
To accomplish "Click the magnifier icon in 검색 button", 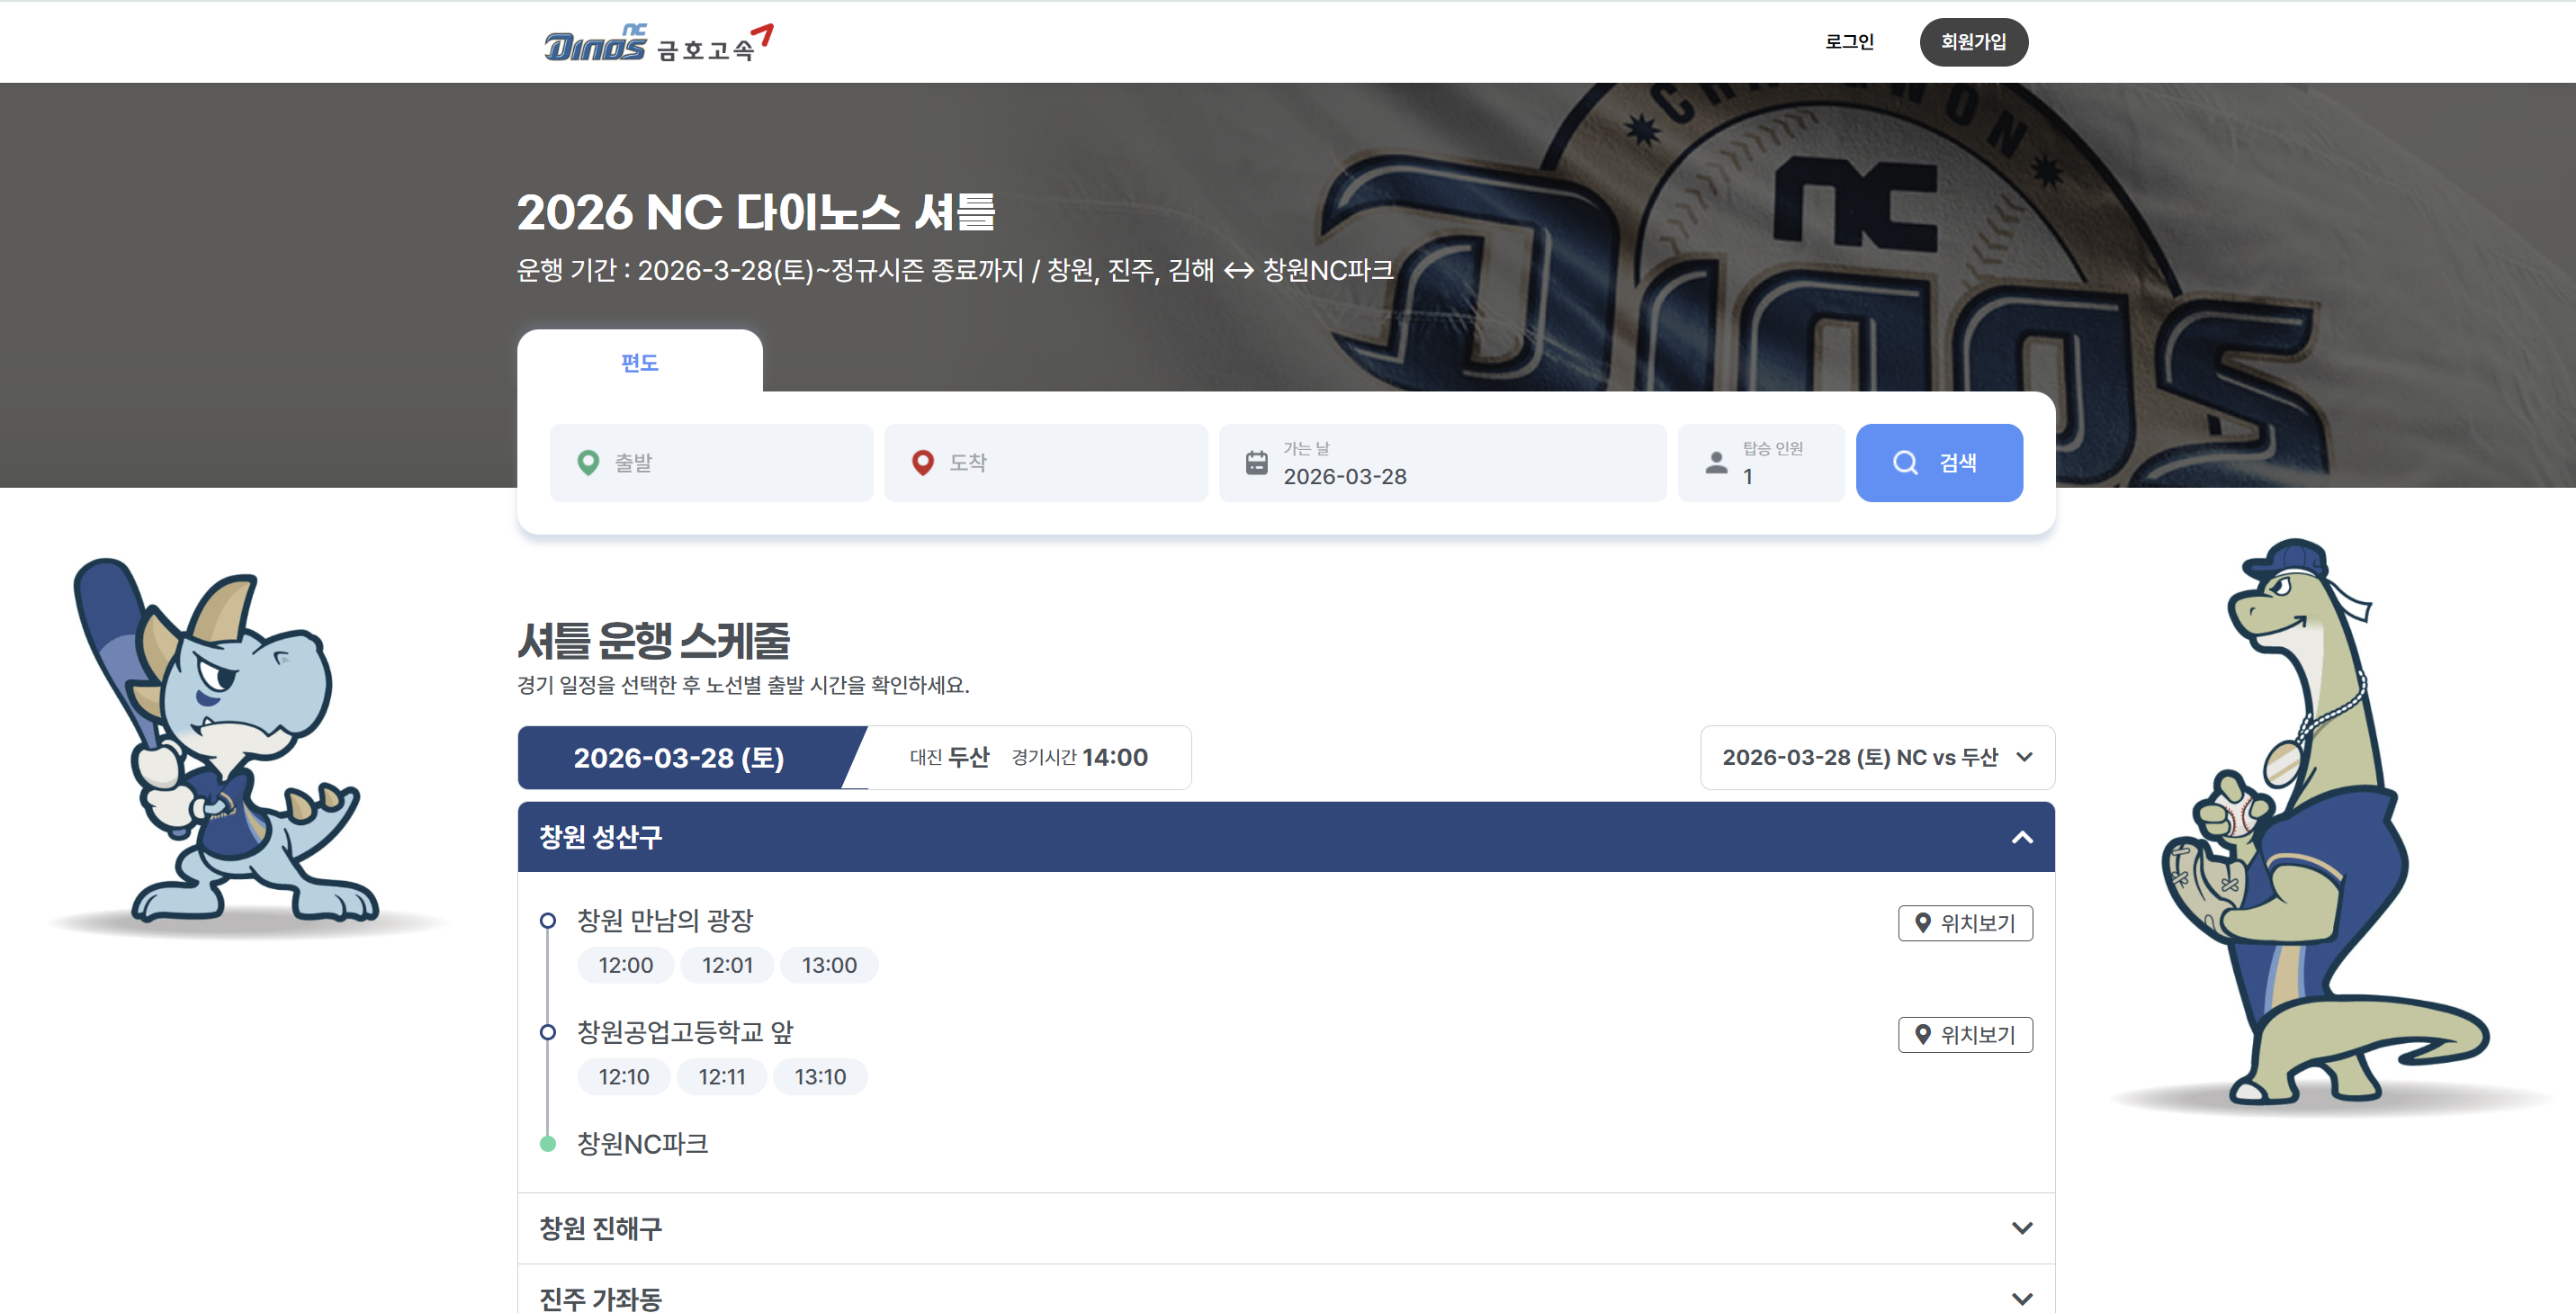I will (1905, 462).
